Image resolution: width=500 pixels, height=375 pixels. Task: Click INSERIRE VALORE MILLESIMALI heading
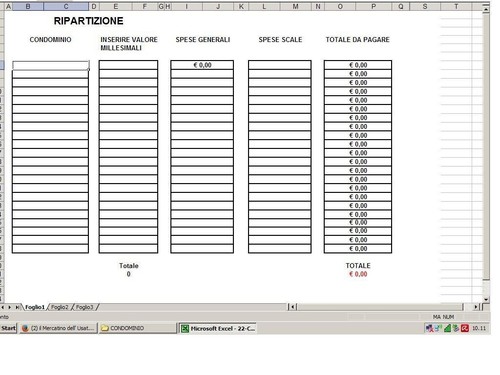tap(129, 44)
